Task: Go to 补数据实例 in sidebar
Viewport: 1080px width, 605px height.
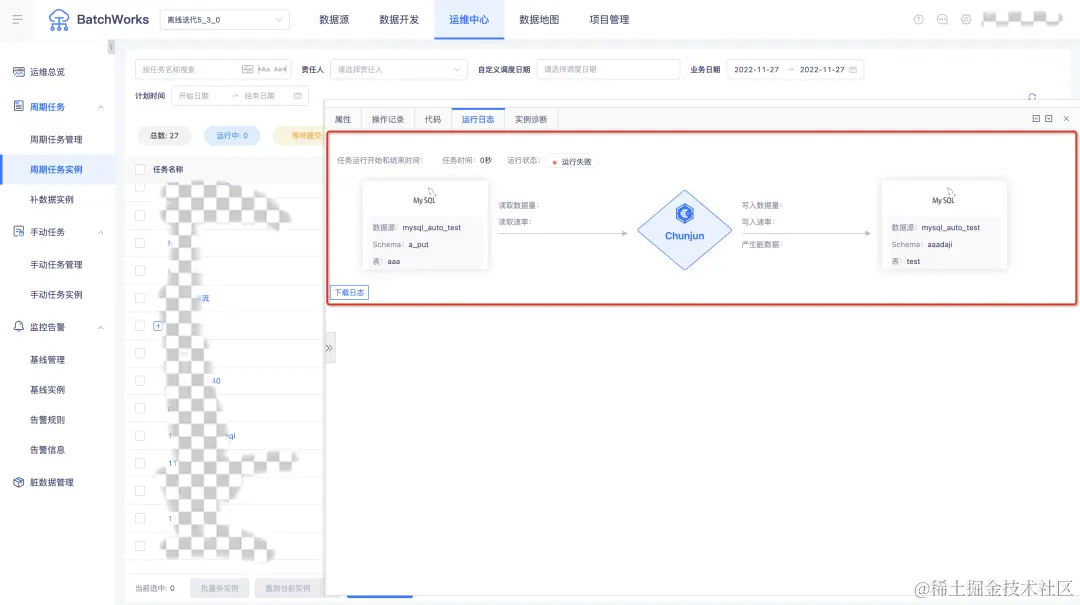Action: point(52,199)
